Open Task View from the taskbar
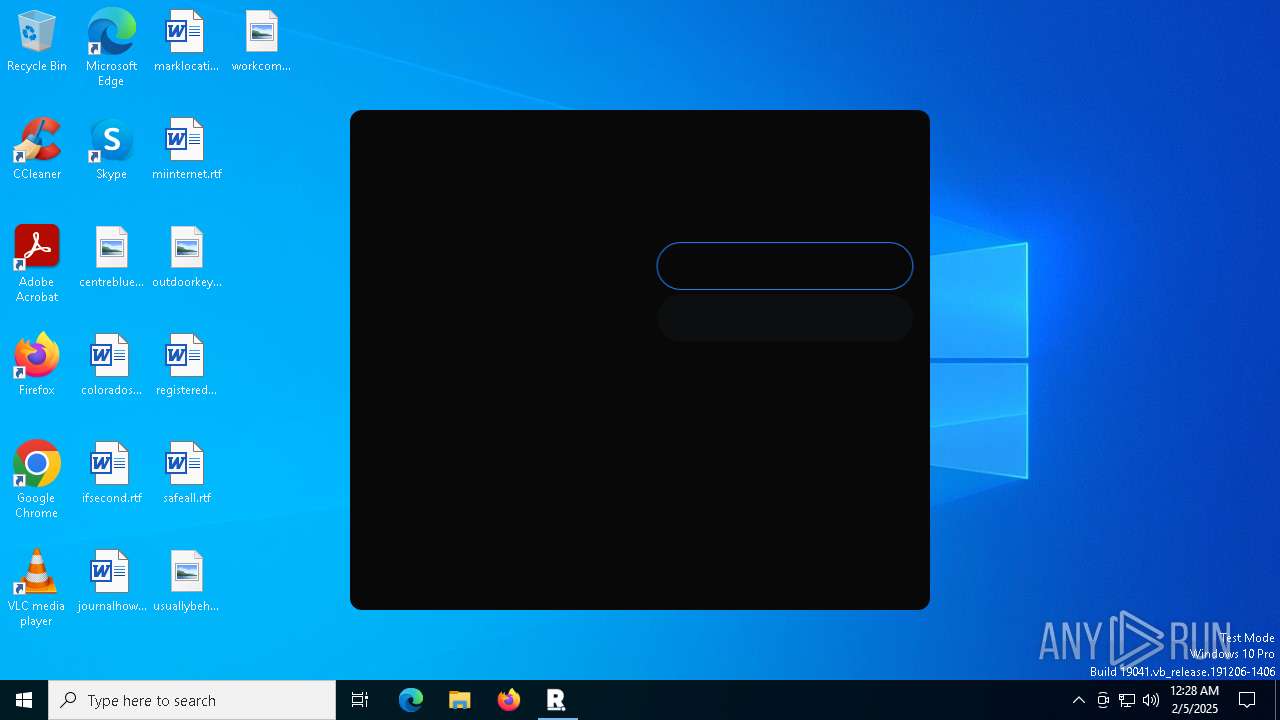The image size is (1280, 720). coord(360,700)
